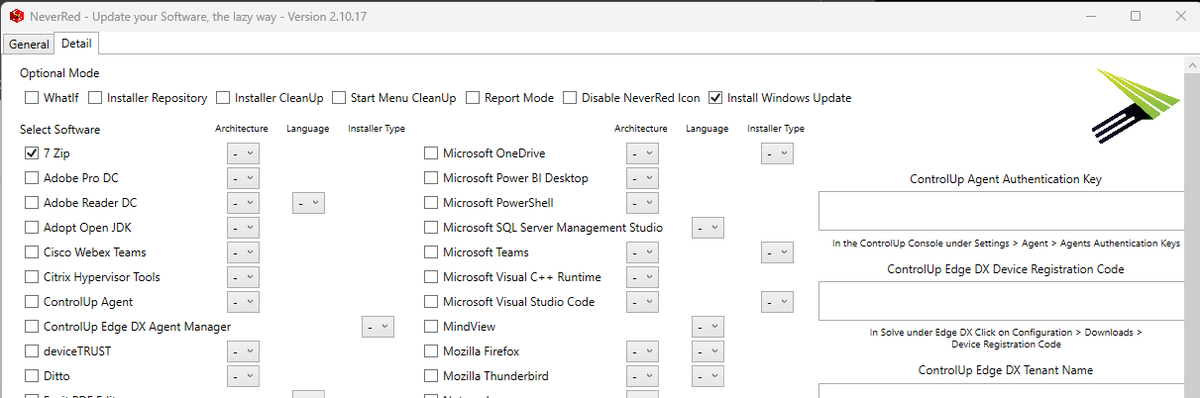Select the deviceTRUST checkbox
Image resolution: width=1200 pixels, height=398 pixels.
32,352
